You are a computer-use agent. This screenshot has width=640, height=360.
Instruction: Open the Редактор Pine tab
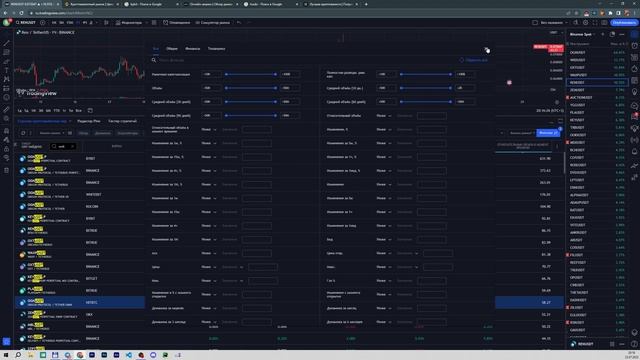pyautogui.click(x=89, y=121)
